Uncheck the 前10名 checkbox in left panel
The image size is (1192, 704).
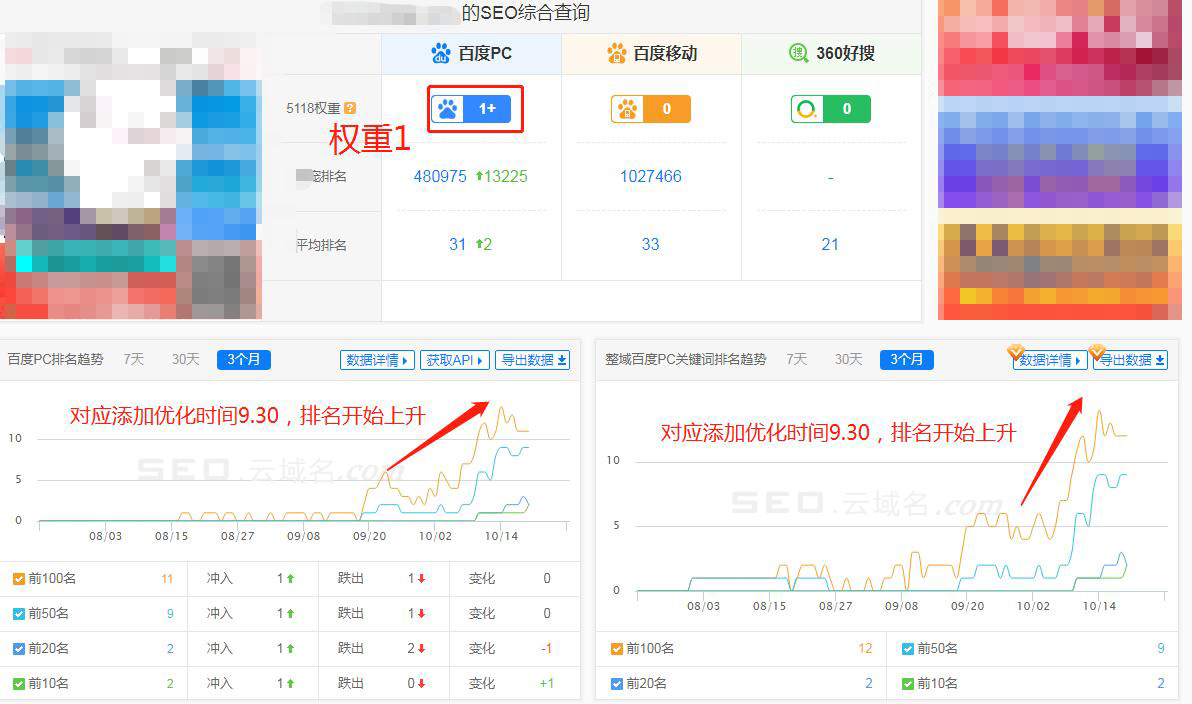(17, 683)
